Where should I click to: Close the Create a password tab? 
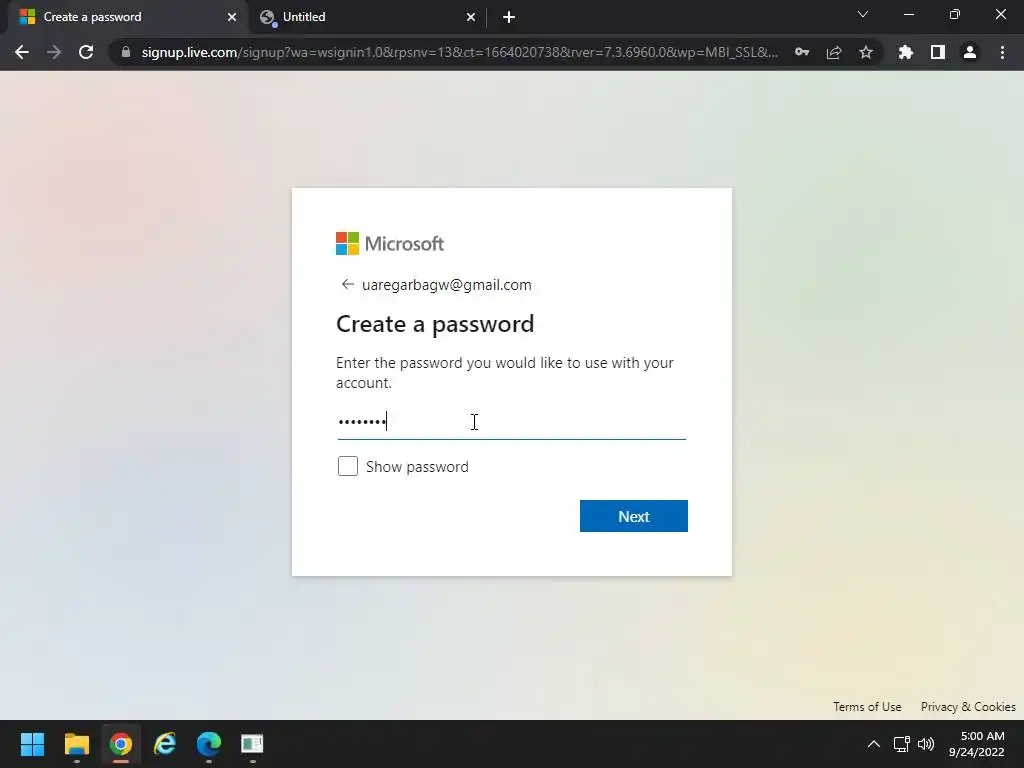(232, 17)
